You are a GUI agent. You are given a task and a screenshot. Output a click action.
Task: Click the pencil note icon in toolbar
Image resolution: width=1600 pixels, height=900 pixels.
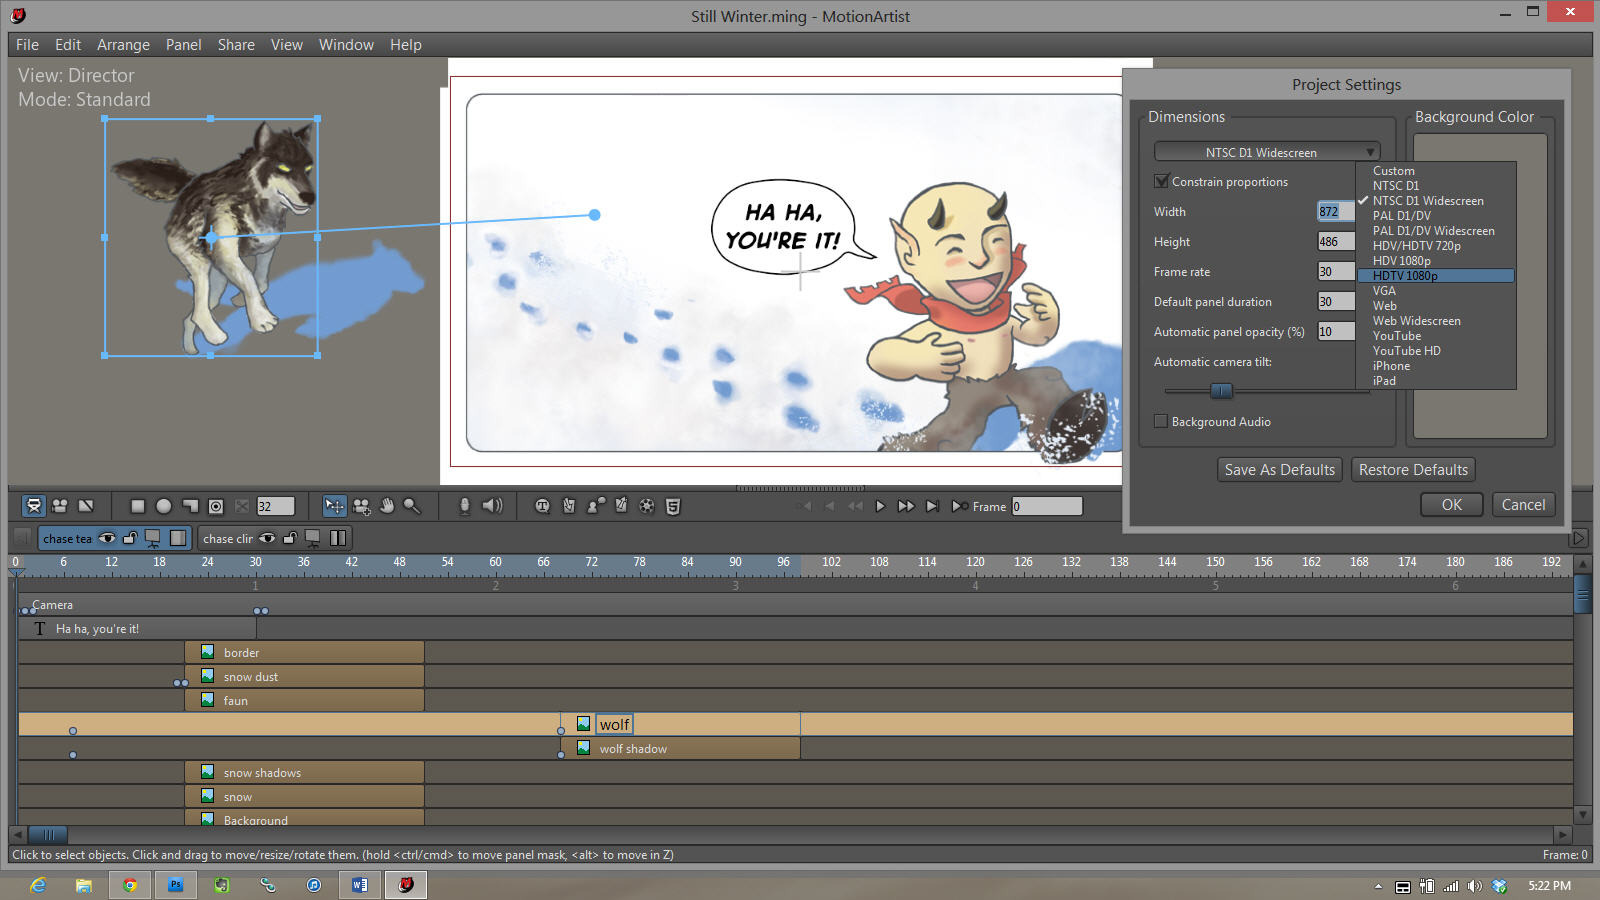tap(621, 506)
